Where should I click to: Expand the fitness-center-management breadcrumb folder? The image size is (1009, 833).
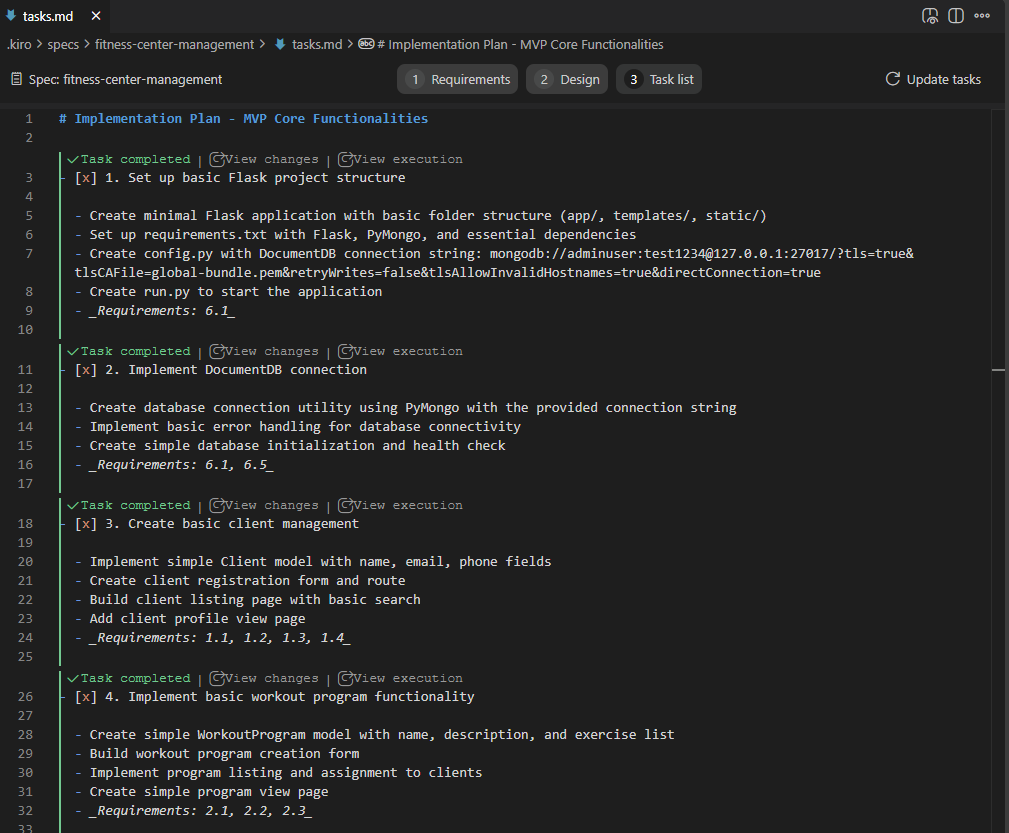(174, 44)
